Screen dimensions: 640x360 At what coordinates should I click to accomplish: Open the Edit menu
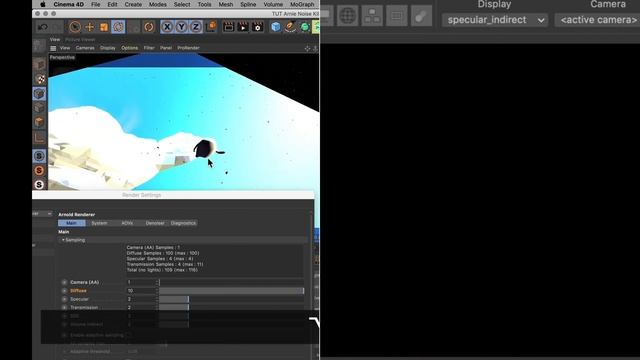click(112, 4)
